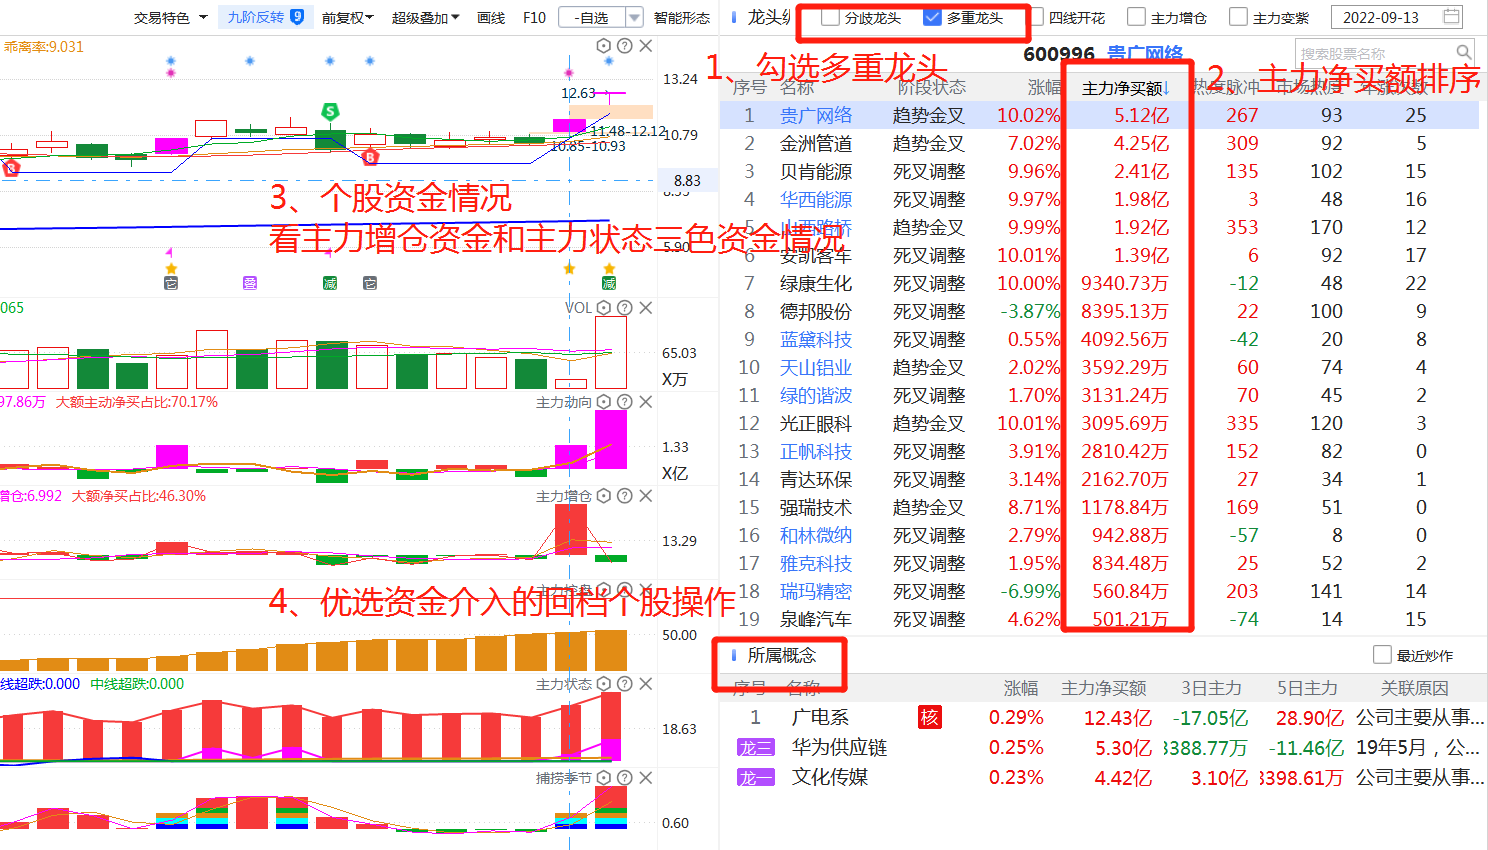This screenshot has width=1488, height=850.
Task: Expand the 超级叠加 dropdown
Action: [426, 17]
